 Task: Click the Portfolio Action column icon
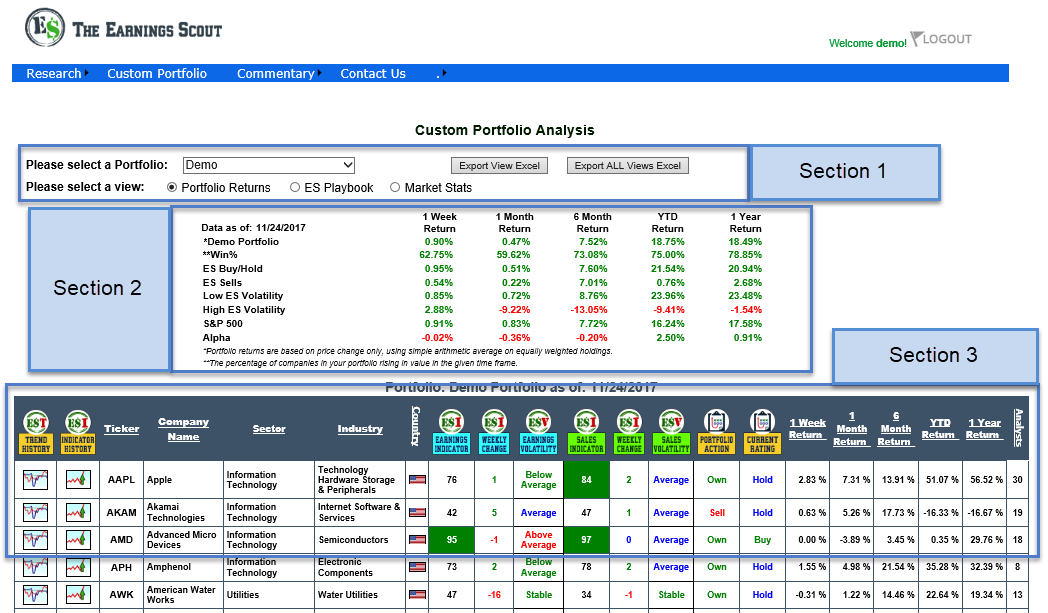coord(716,430)
